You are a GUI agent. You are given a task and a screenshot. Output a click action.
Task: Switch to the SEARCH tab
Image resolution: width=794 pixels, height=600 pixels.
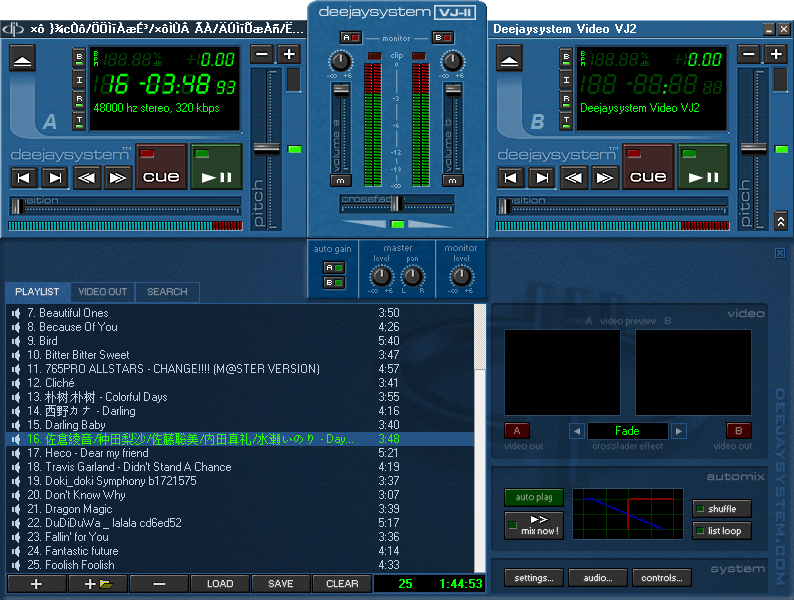tap(167, 292)
